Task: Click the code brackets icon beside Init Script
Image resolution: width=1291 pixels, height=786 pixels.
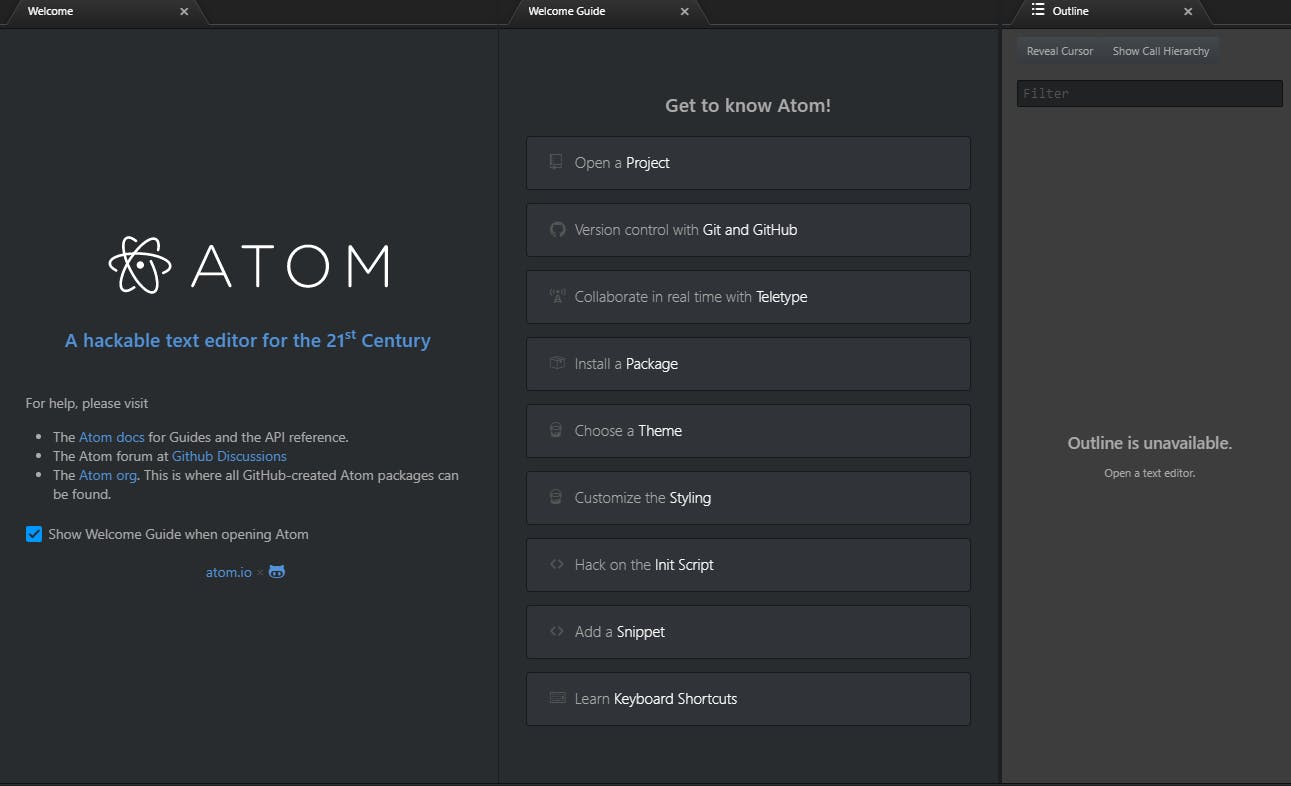Action: point(557,564)
